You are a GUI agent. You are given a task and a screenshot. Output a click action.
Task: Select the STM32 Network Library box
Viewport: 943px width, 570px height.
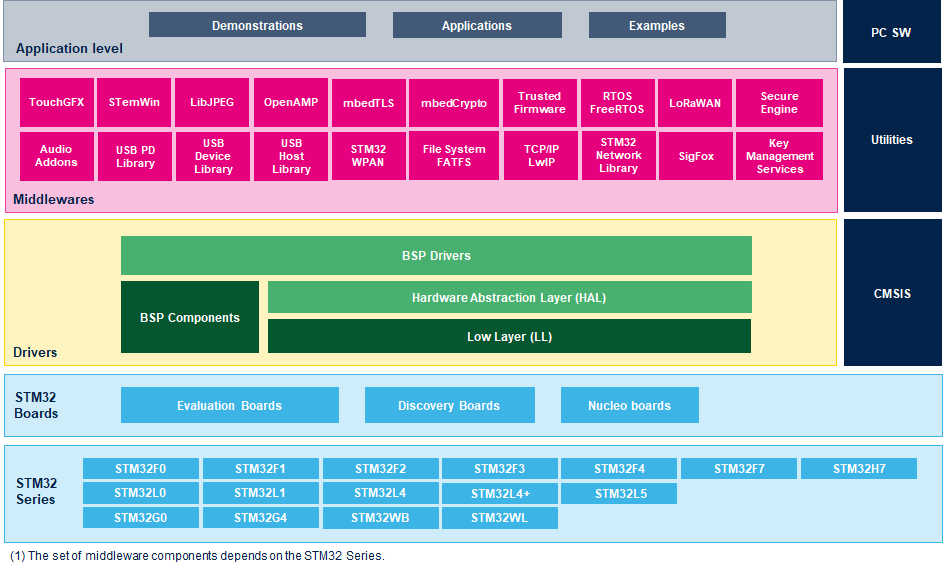tap(618, 156)
